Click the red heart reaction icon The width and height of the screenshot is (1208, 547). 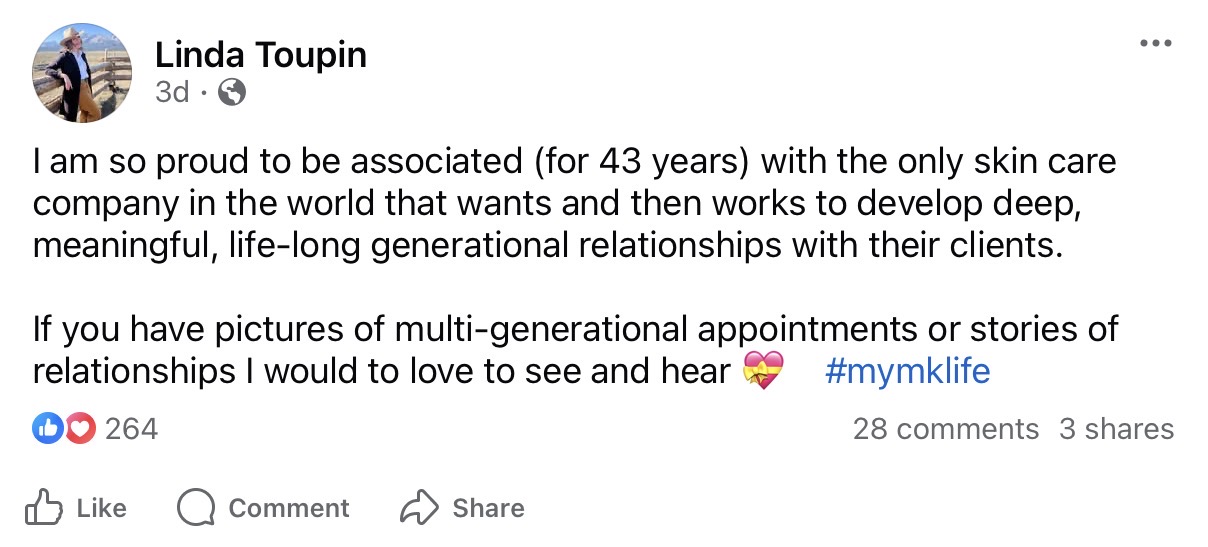[x=79, y=429]
